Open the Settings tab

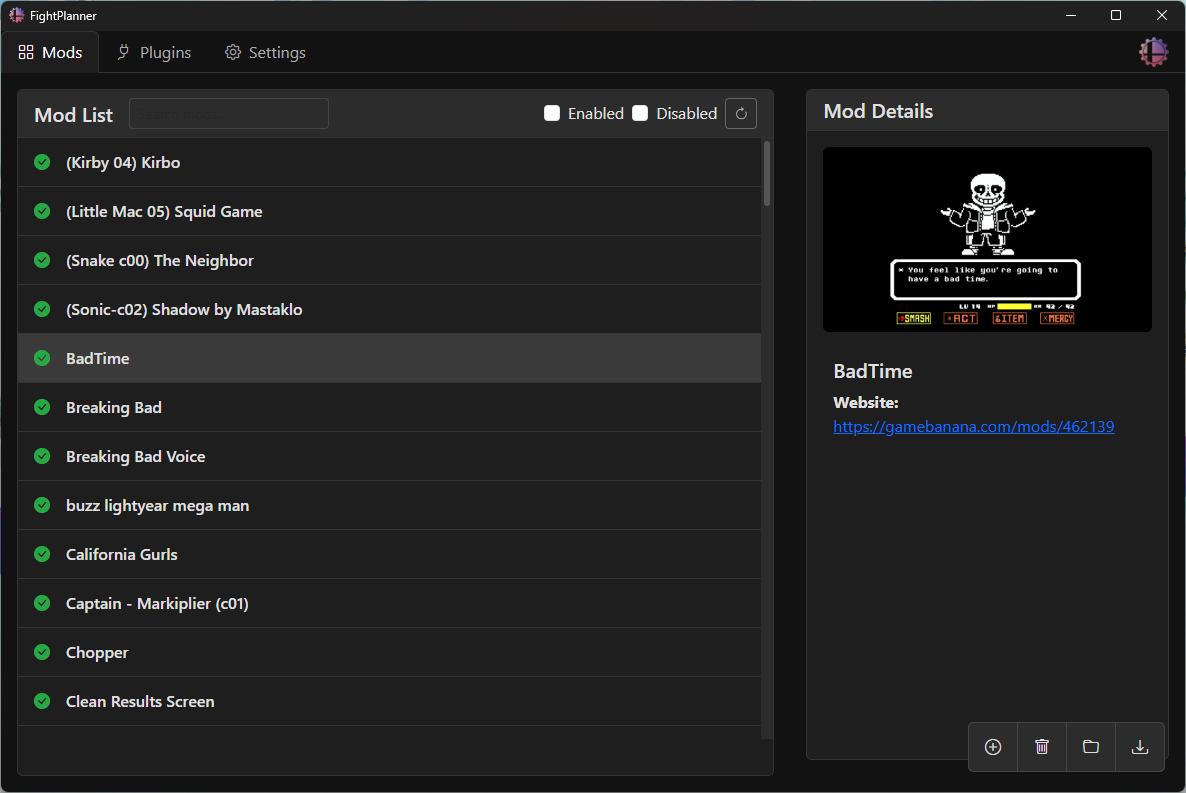point(265,52)
